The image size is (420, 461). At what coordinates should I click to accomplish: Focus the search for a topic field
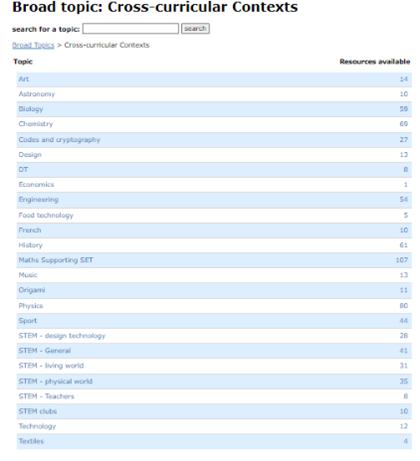(x=131, y=29)
